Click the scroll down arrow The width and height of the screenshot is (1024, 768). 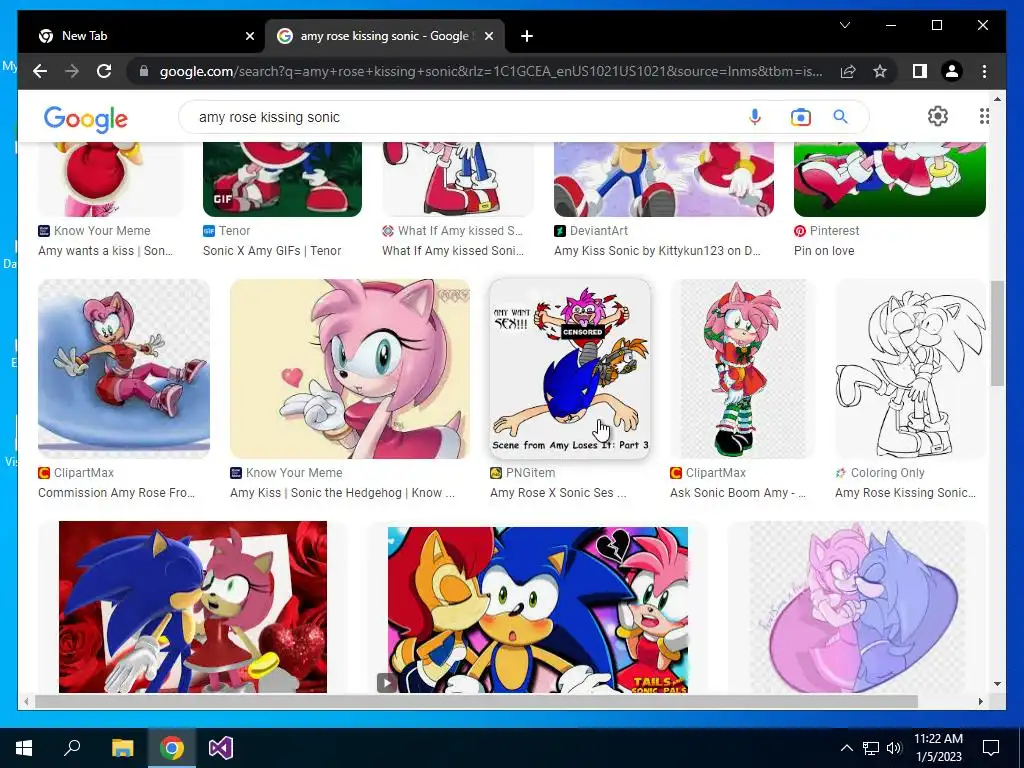click(997, 684)
